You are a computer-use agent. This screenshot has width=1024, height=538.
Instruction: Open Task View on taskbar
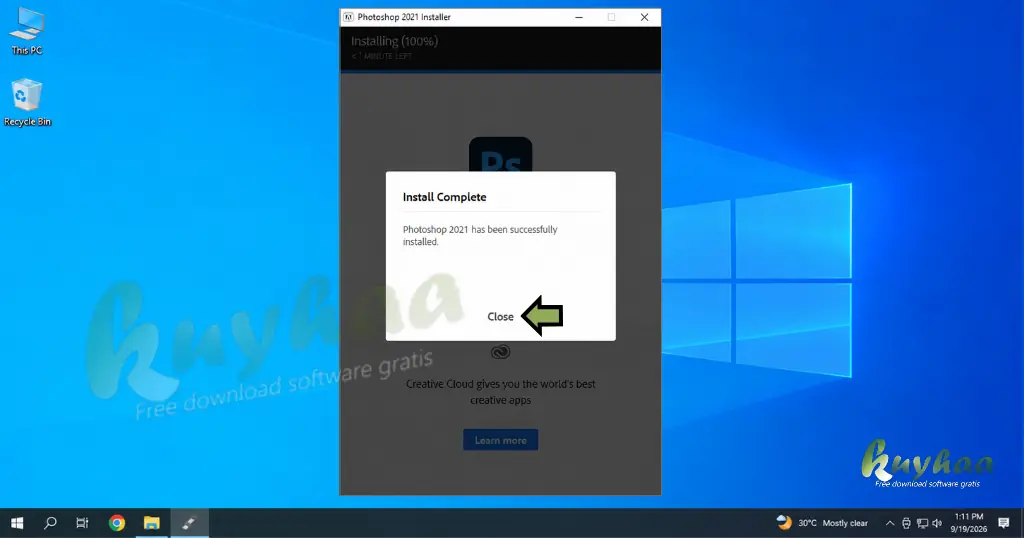(x=82, y=523)
